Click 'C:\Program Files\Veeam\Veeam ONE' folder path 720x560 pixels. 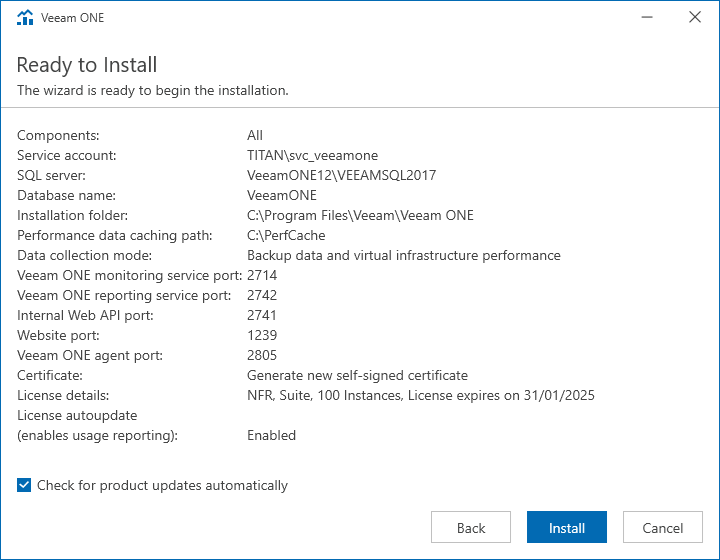point(360,215)
